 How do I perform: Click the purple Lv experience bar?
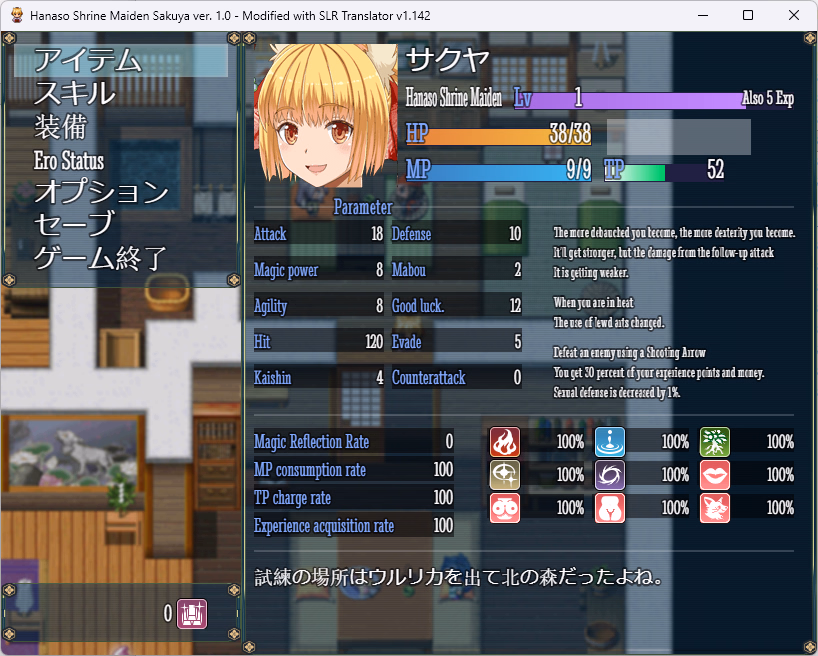(628, 98)
